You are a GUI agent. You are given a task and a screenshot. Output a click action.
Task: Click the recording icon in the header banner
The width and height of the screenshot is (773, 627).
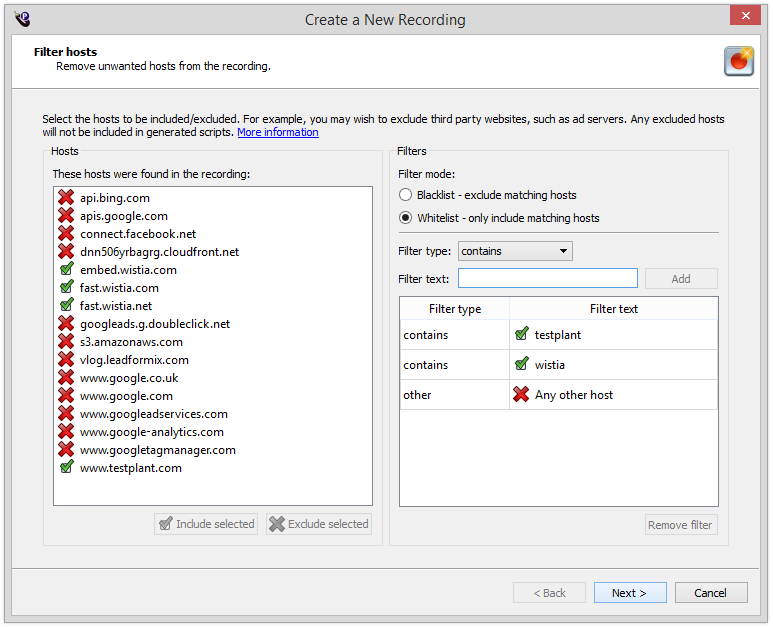739,61
